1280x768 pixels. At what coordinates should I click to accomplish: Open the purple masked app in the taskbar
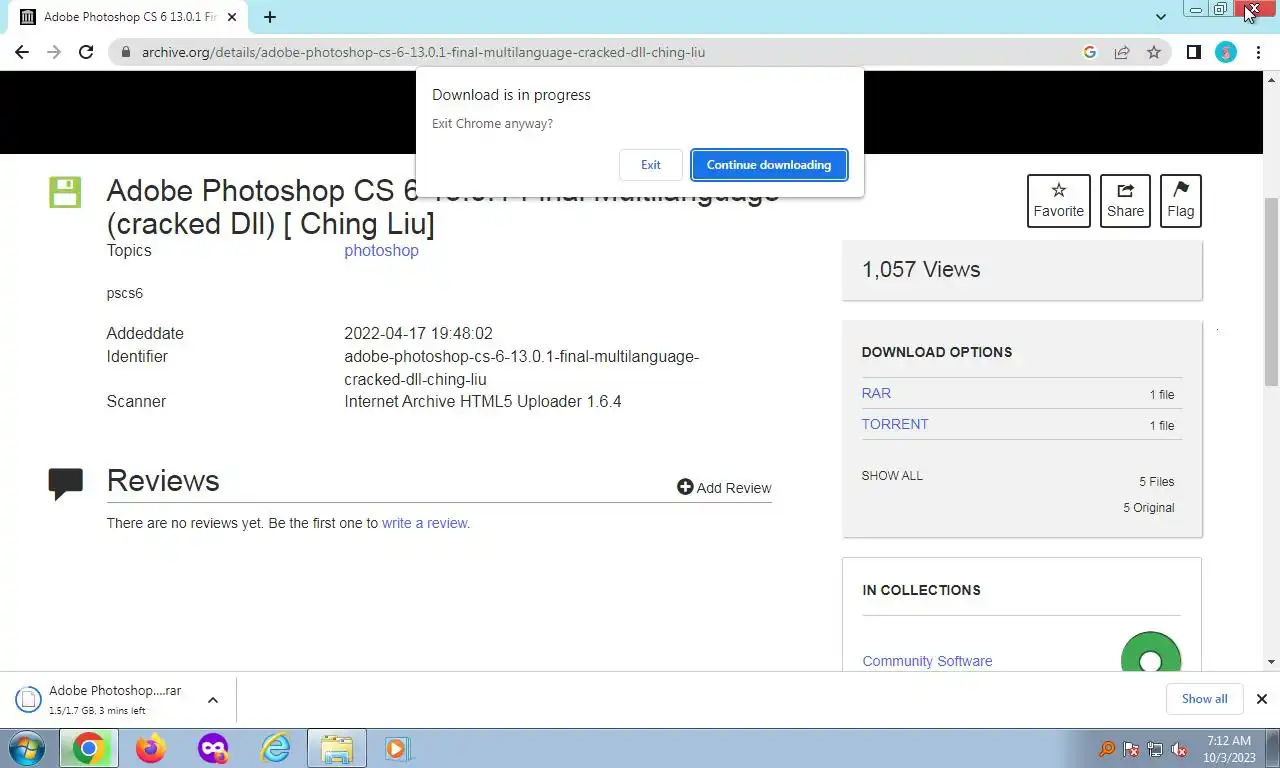pos(213,748)
